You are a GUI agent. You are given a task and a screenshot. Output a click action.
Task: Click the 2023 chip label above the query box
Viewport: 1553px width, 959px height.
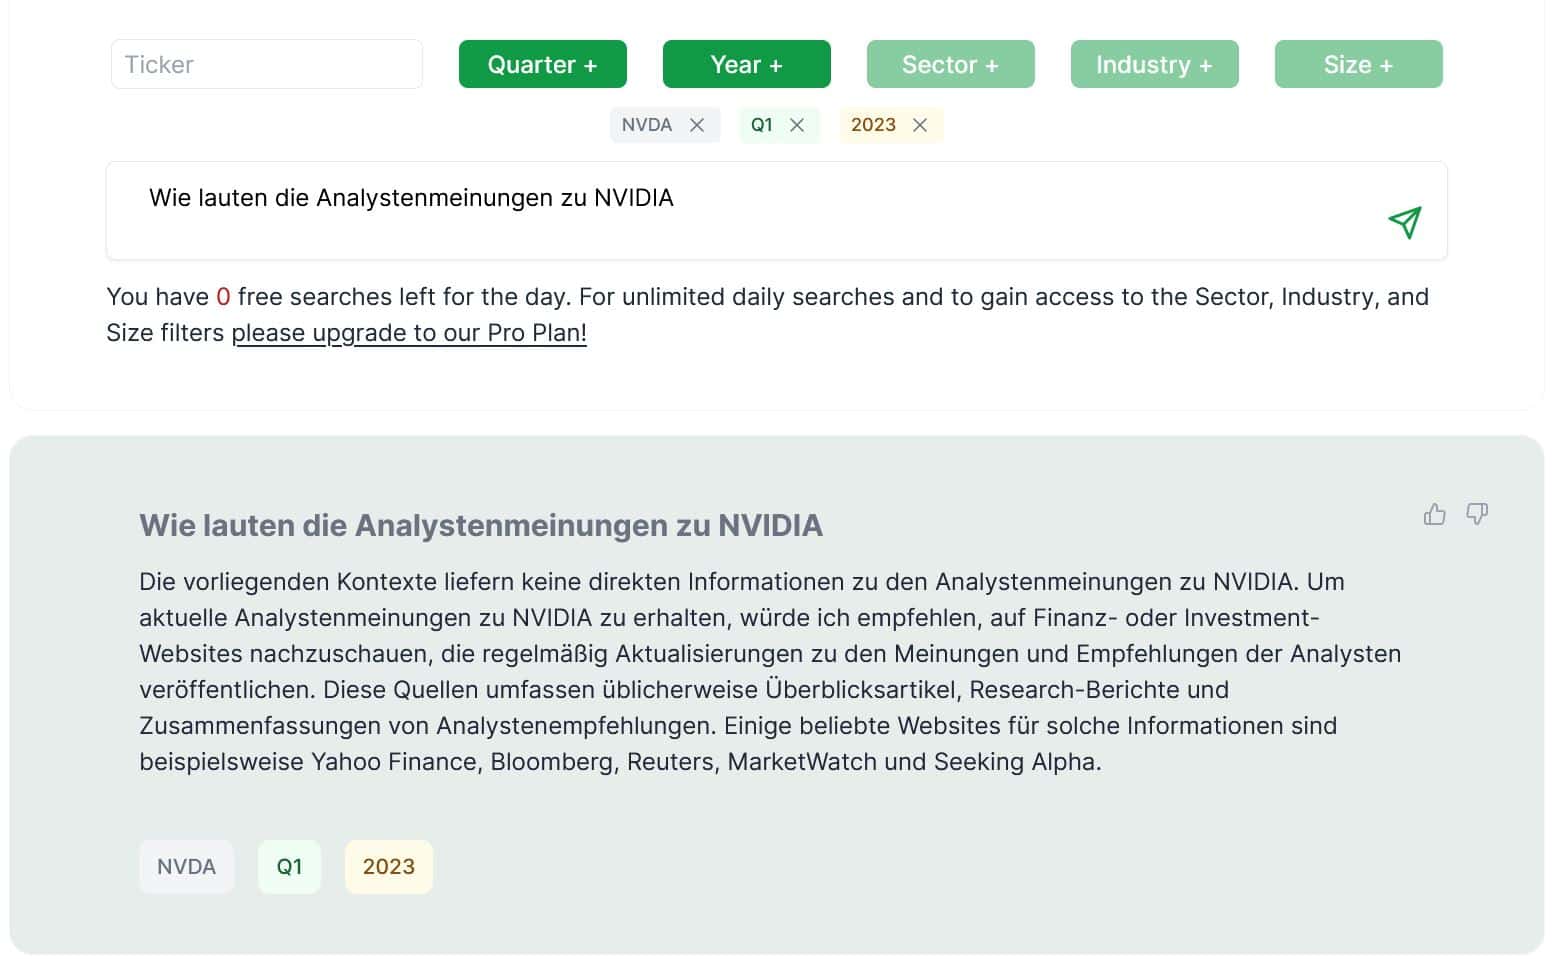pyautogui.click(x=873, y=125)
